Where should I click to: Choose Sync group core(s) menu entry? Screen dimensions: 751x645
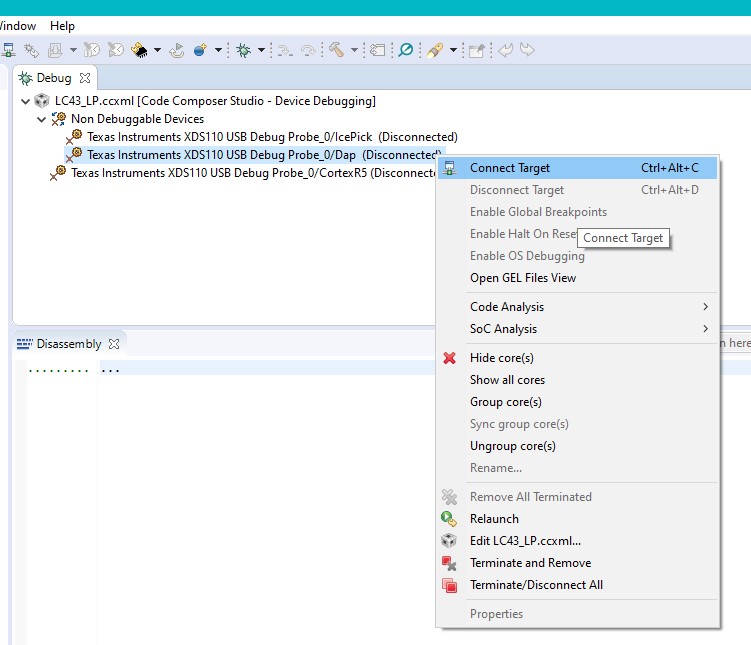(x=578, y=424)
